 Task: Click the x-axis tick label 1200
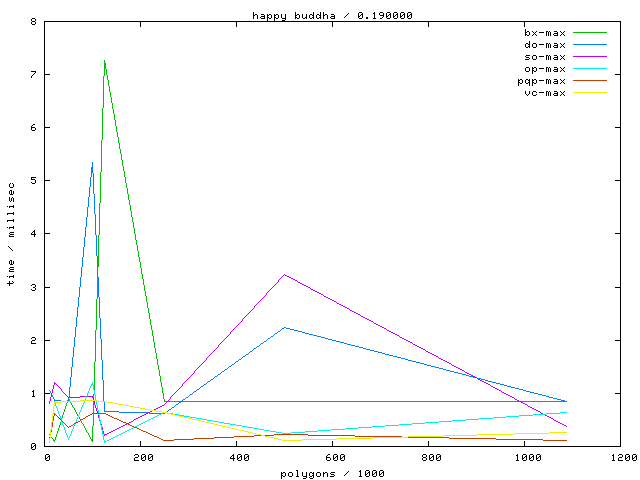coord(622,457)
